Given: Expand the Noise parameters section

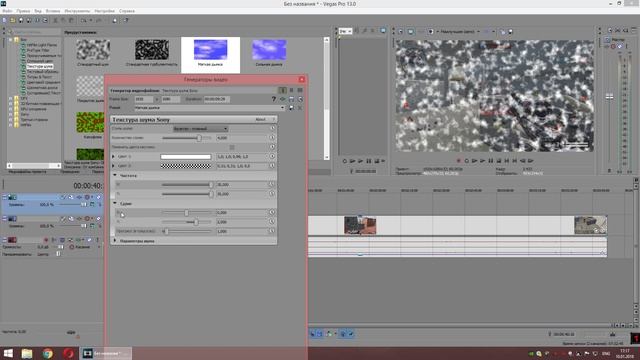Looking at the screenshot, I should [115, 241].
